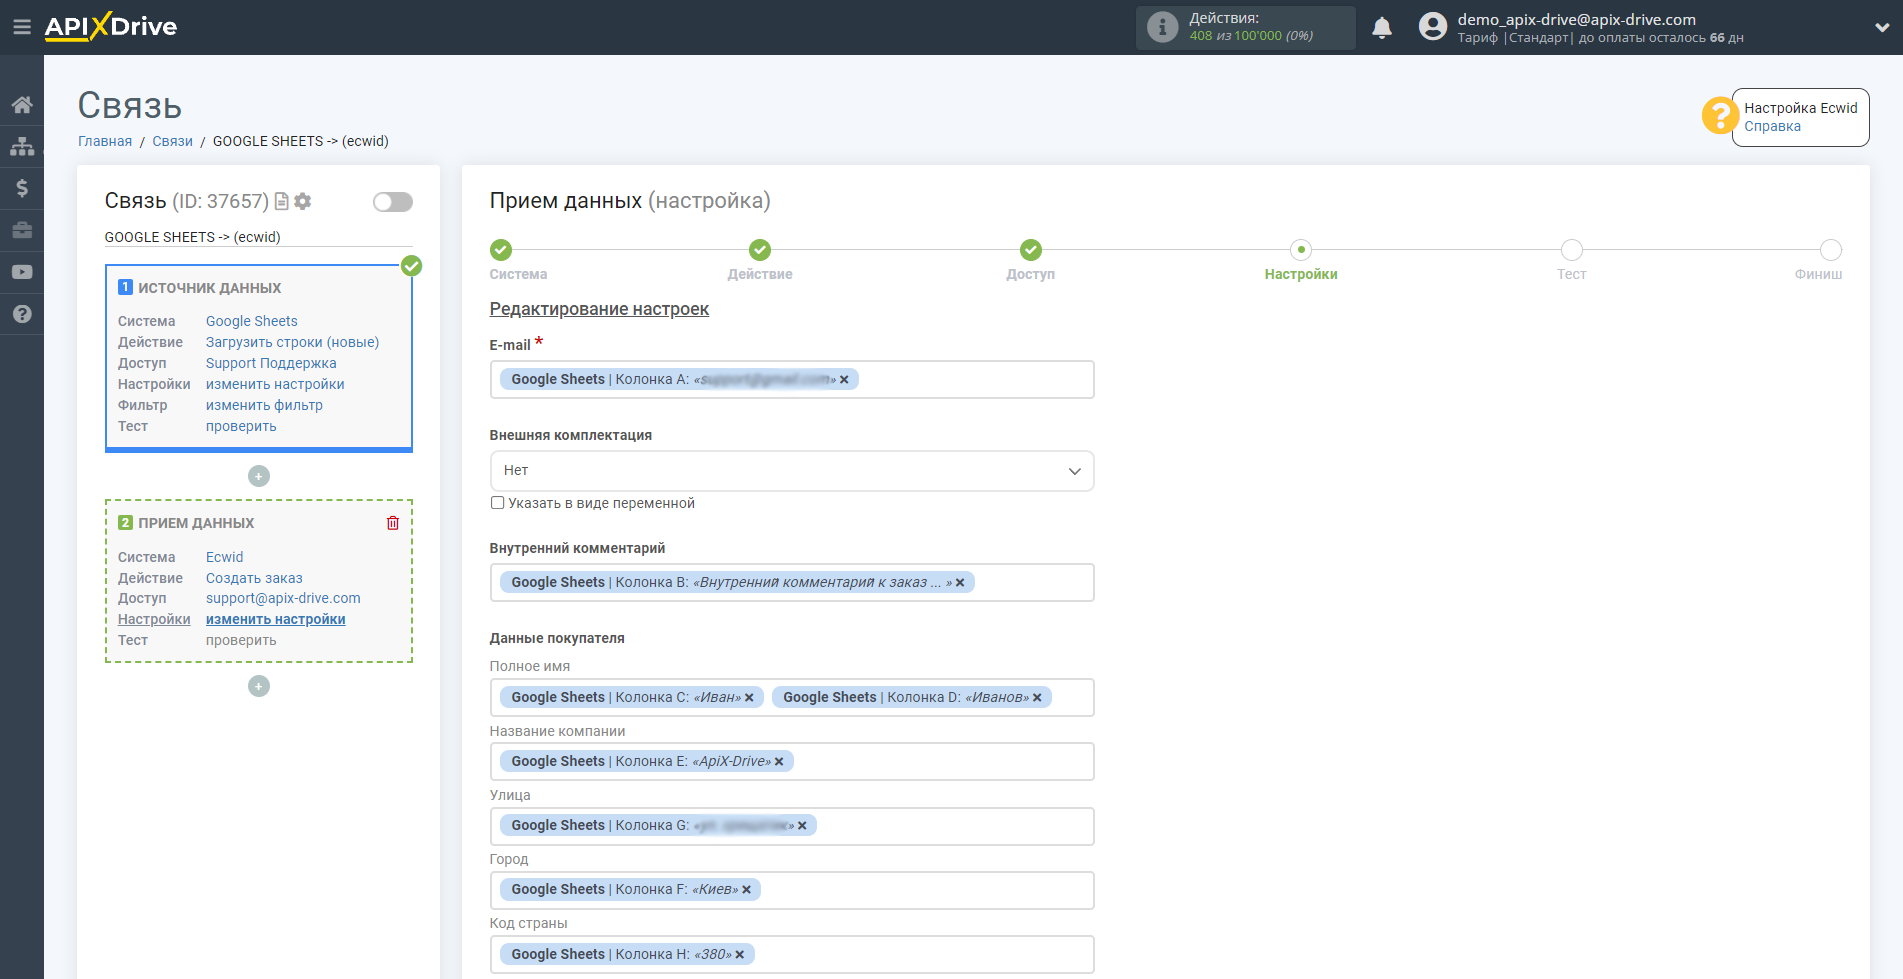Open the help question sidebar icon

pos(22,314)
